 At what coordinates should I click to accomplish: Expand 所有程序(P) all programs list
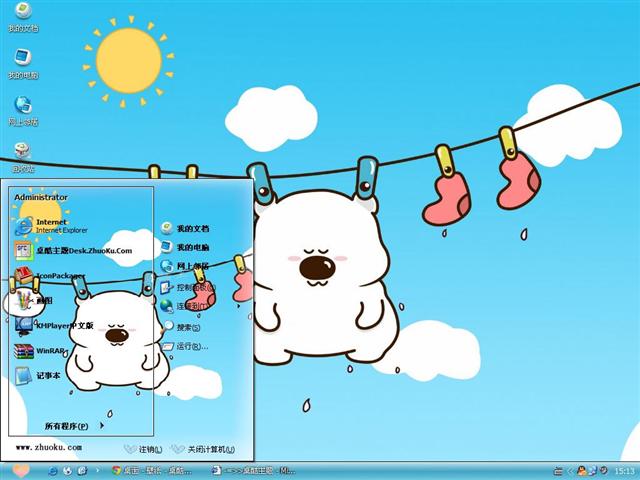pyautogui.click(x=74, y=426)
